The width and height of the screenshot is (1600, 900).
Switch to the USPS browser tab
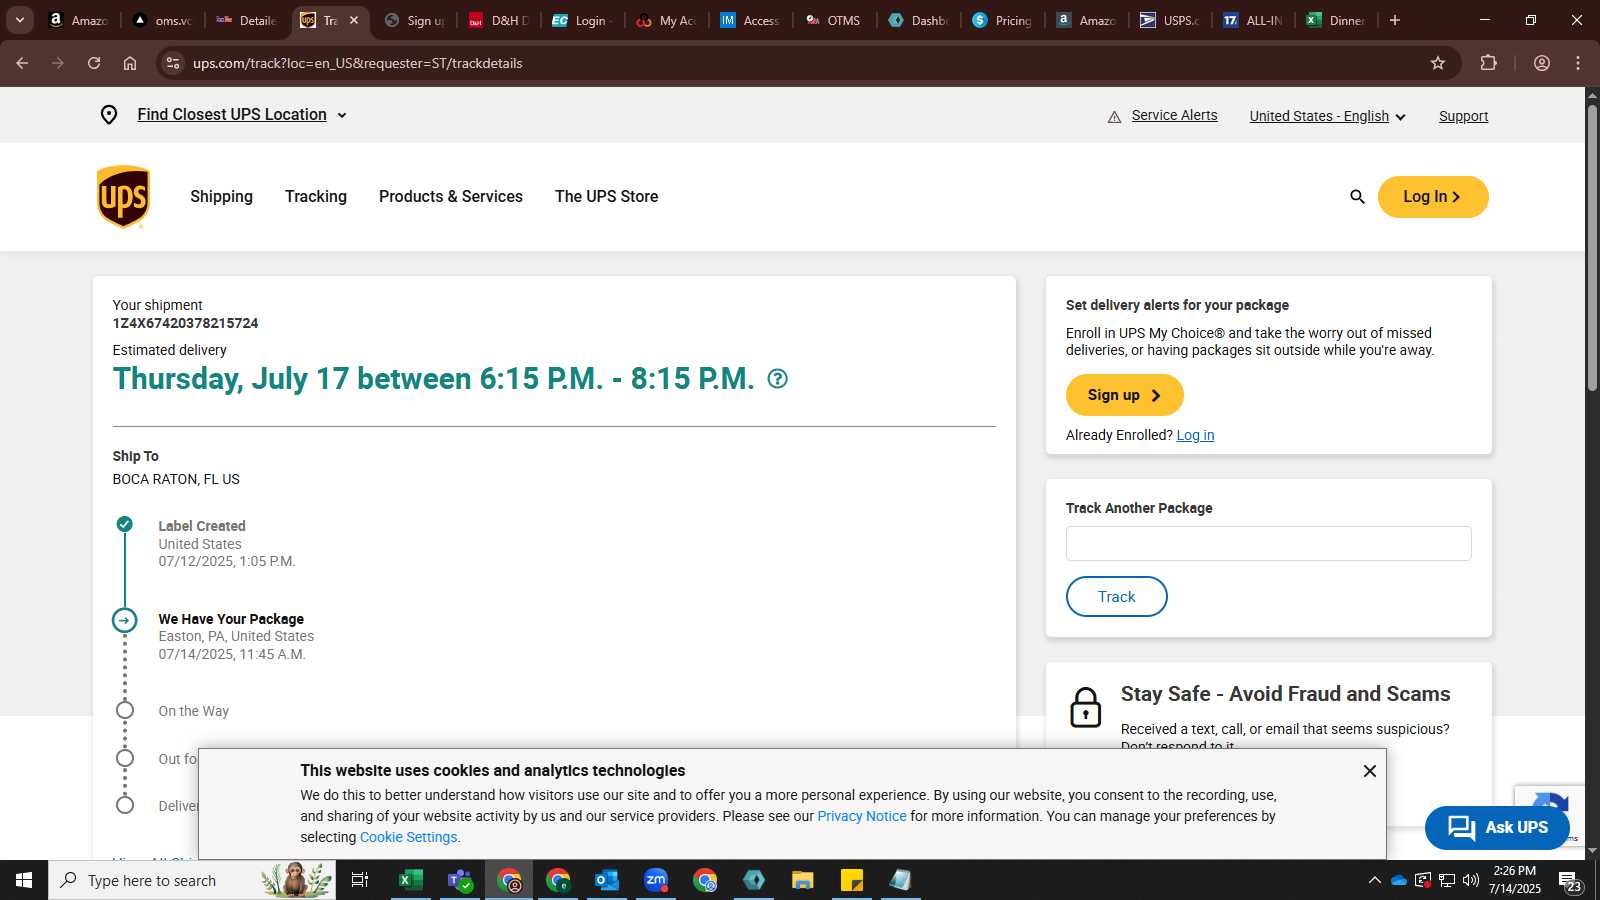(1171, 20)
